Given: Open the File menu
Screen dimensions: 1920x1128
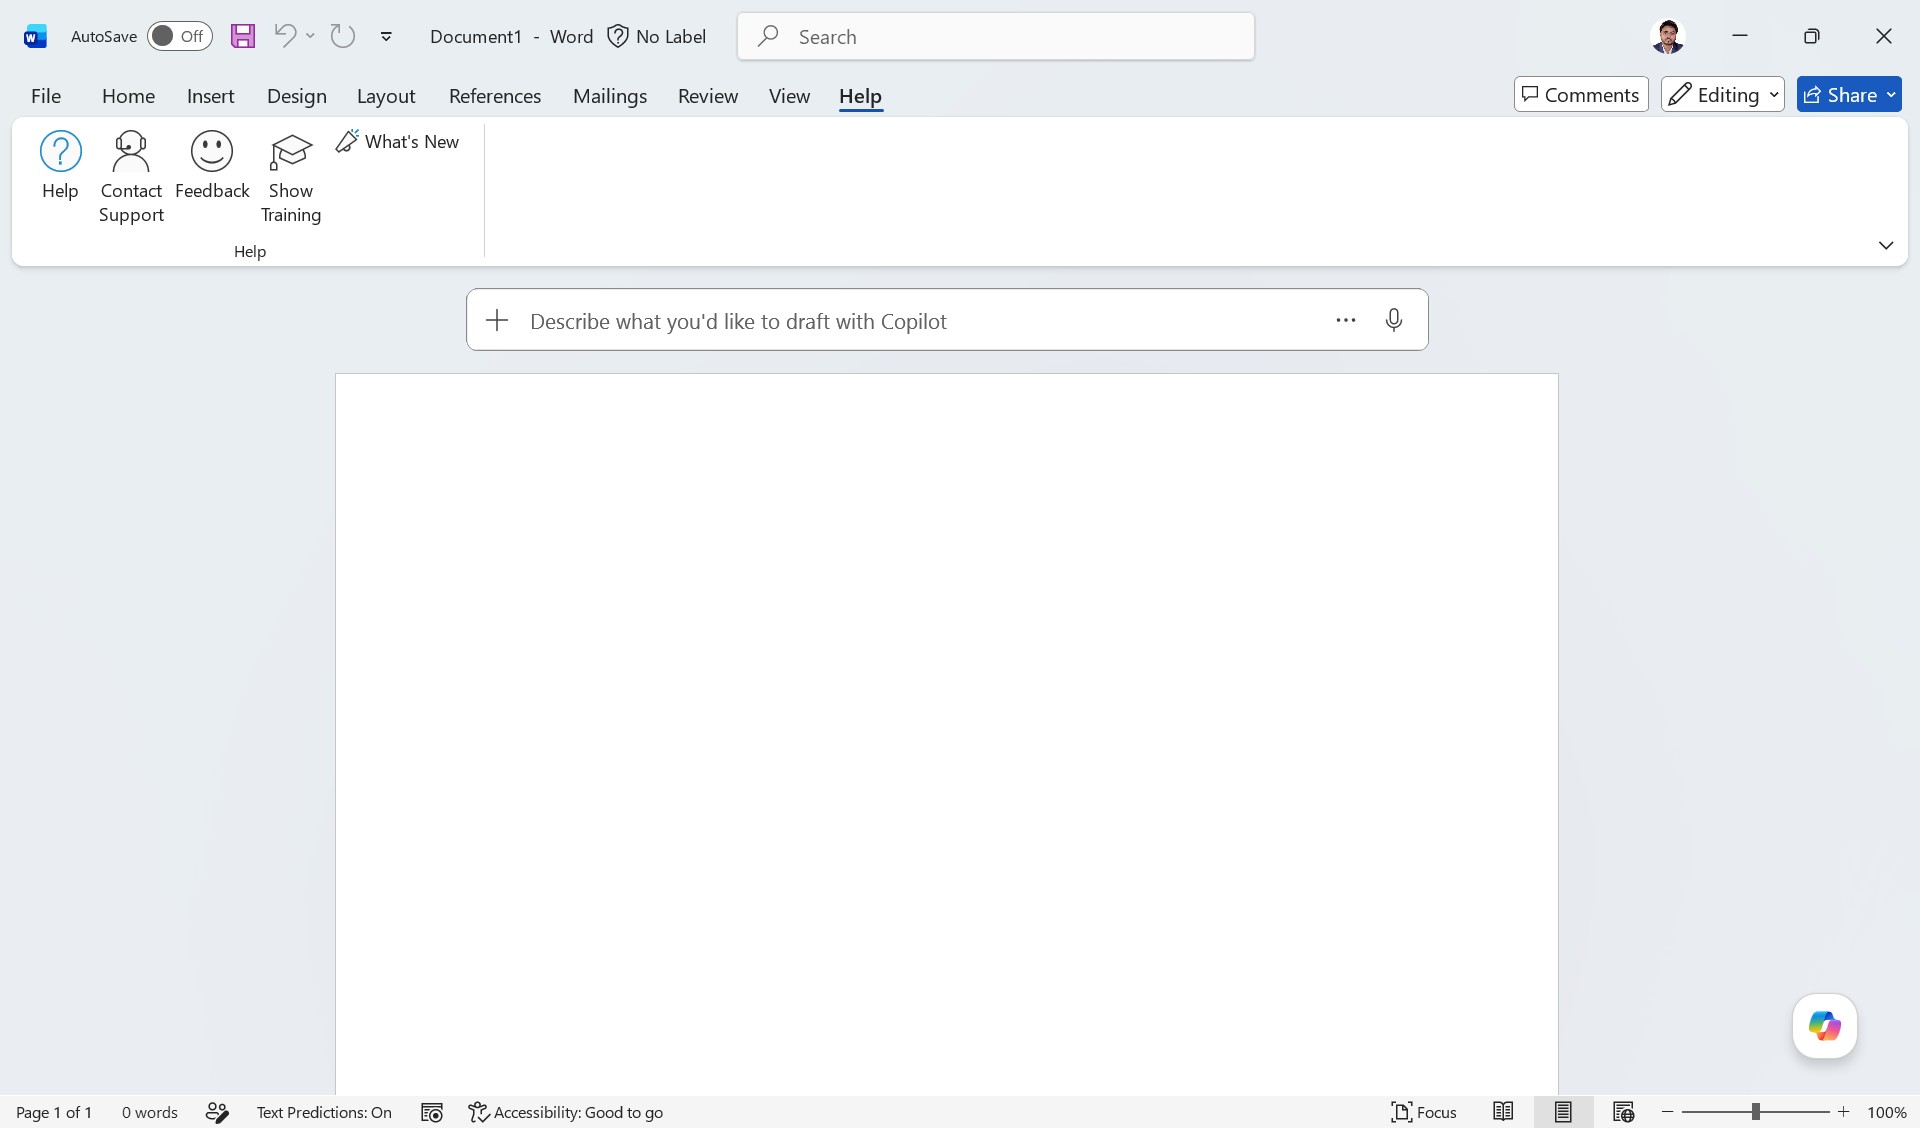Looking at the screenshot, I should point(46,95).
